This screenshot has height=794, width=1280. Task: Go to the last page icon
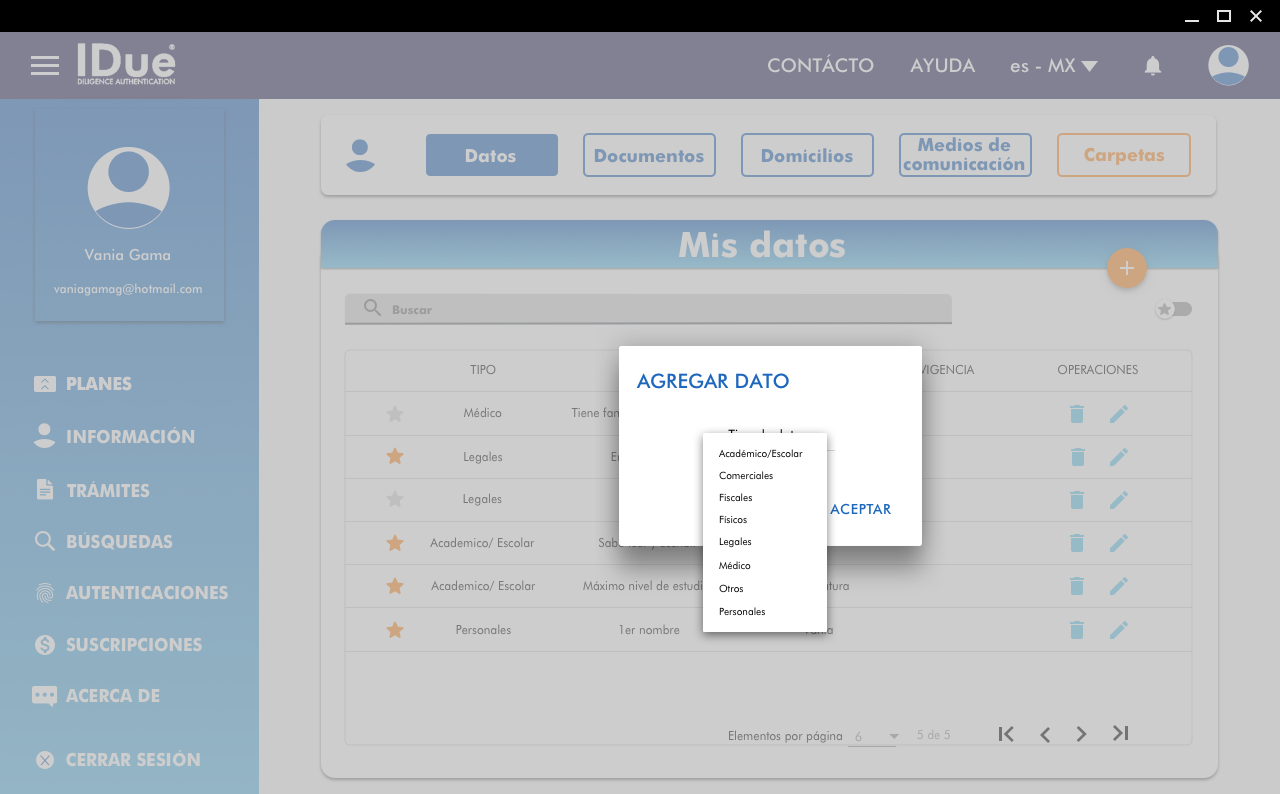1120,734
